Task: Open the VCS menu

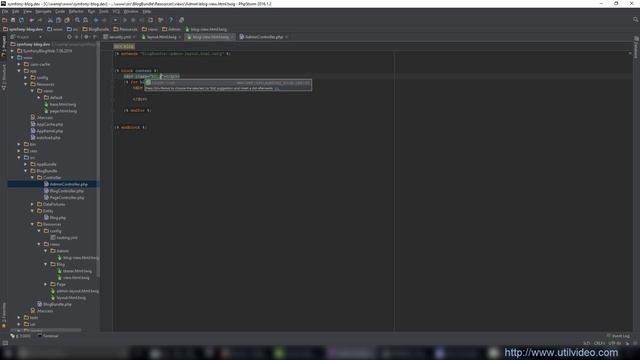Action: point(116,11)
